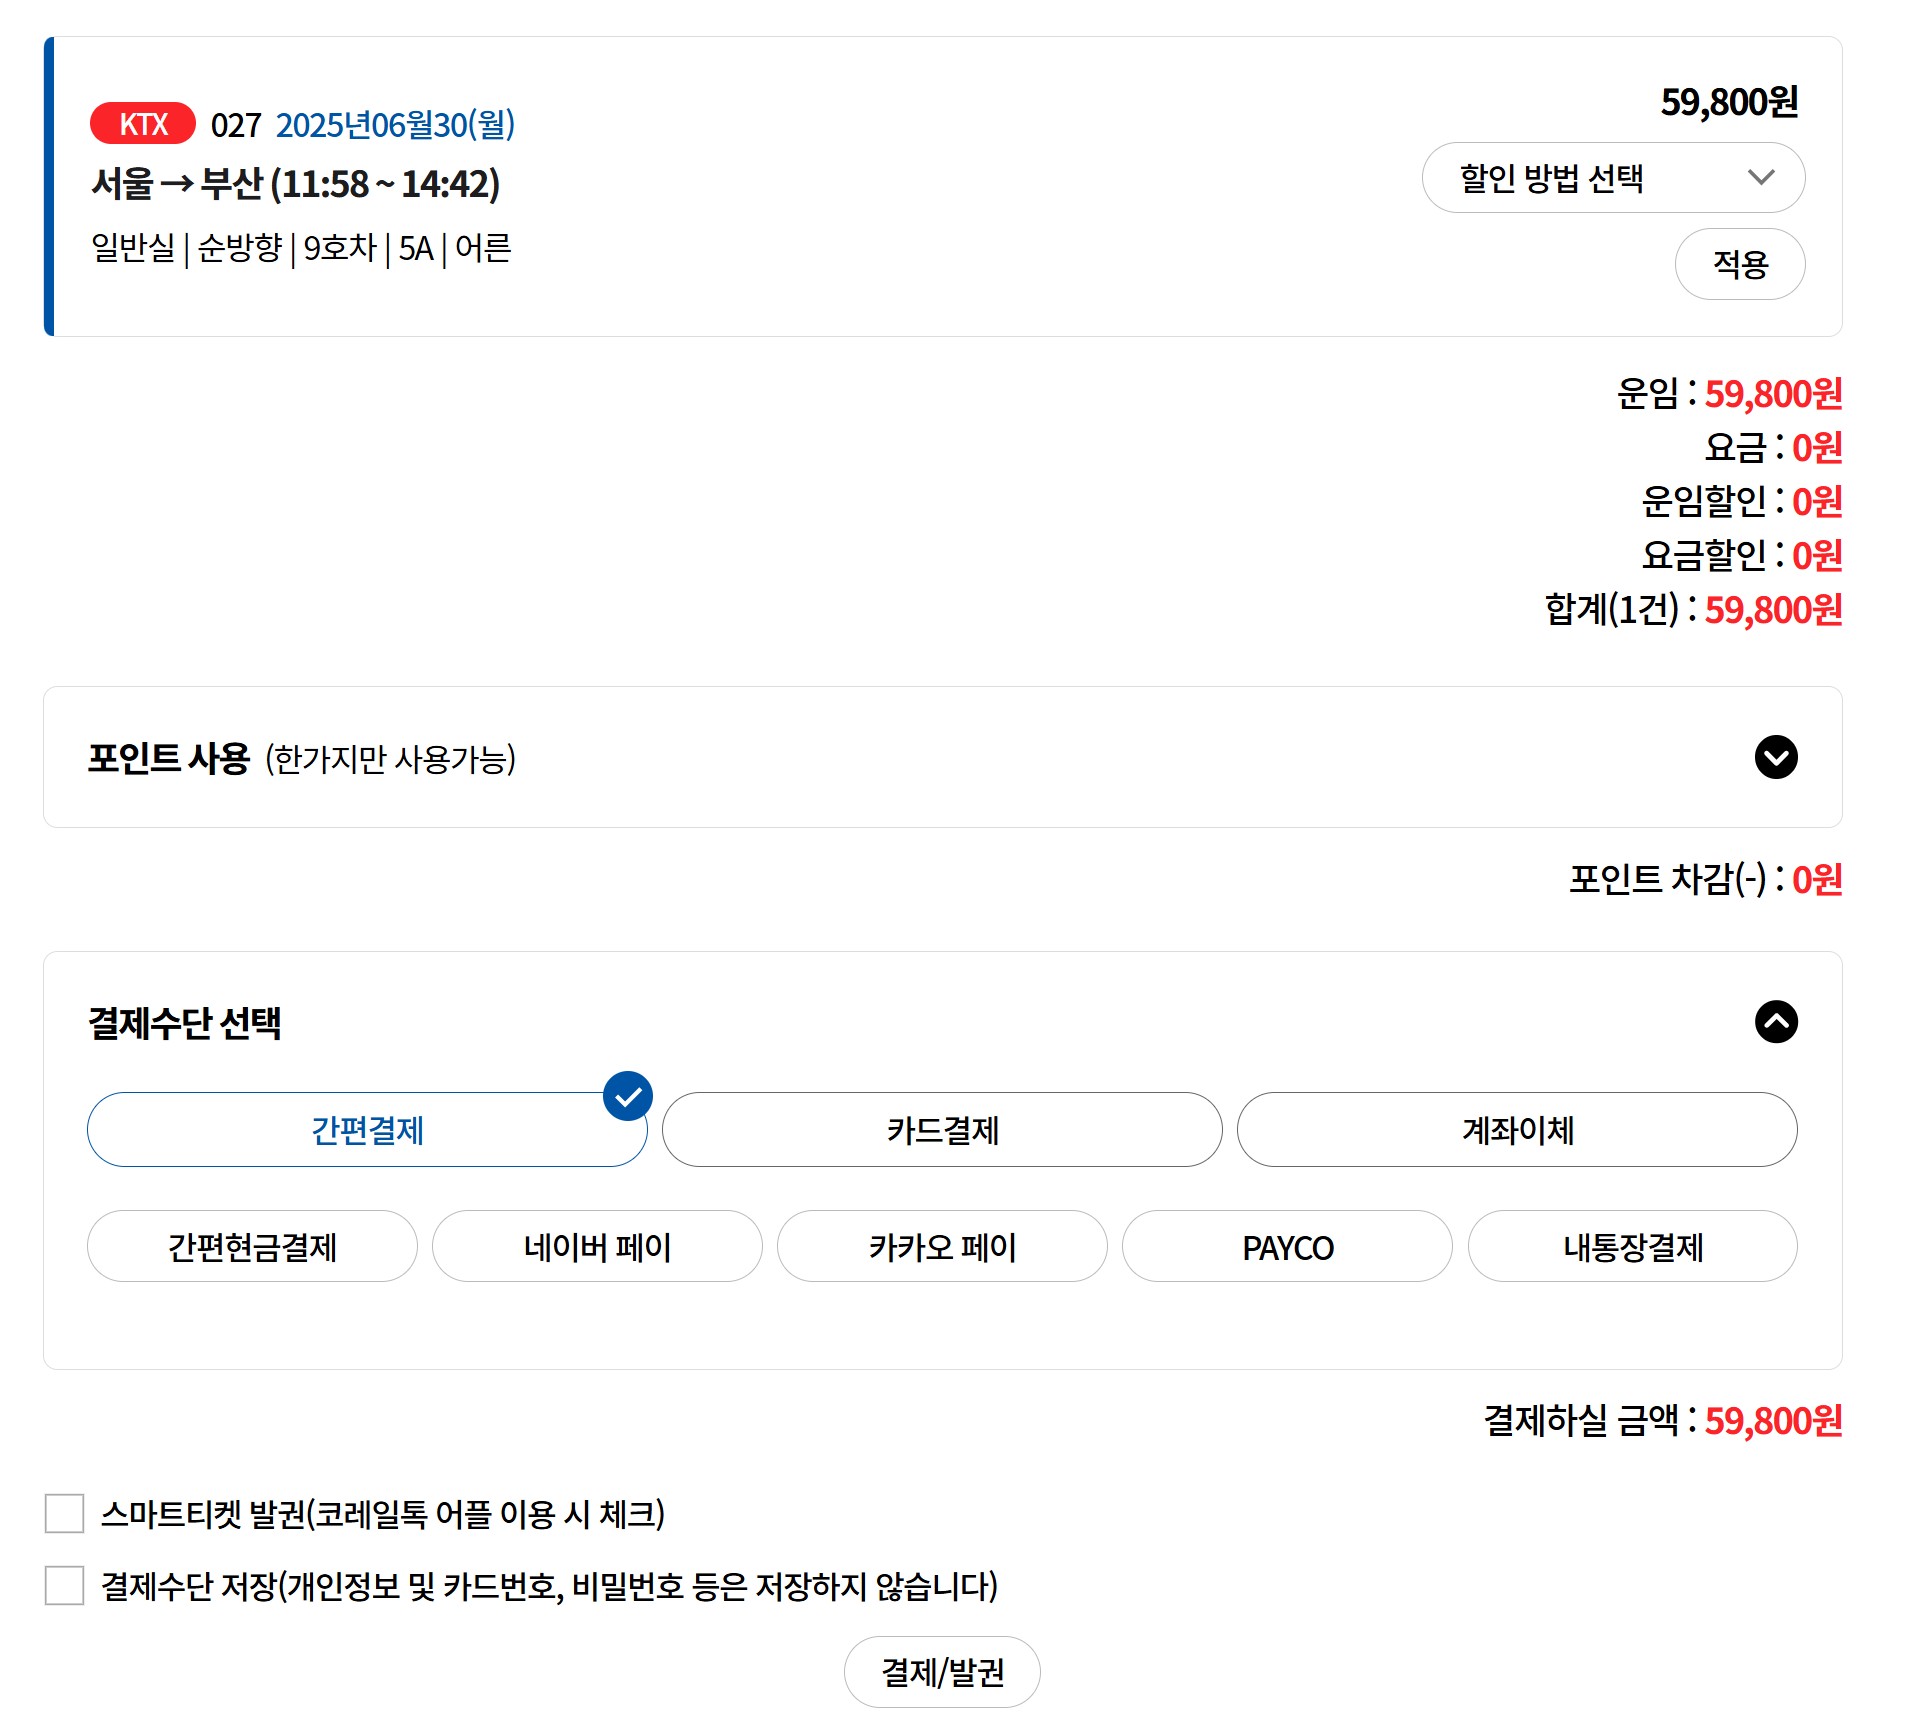This screenshot has width=1921, height=1732.
Task: Select 내통장결제 payment option
Action: pyautogui.click(x=1633, y=1246)
